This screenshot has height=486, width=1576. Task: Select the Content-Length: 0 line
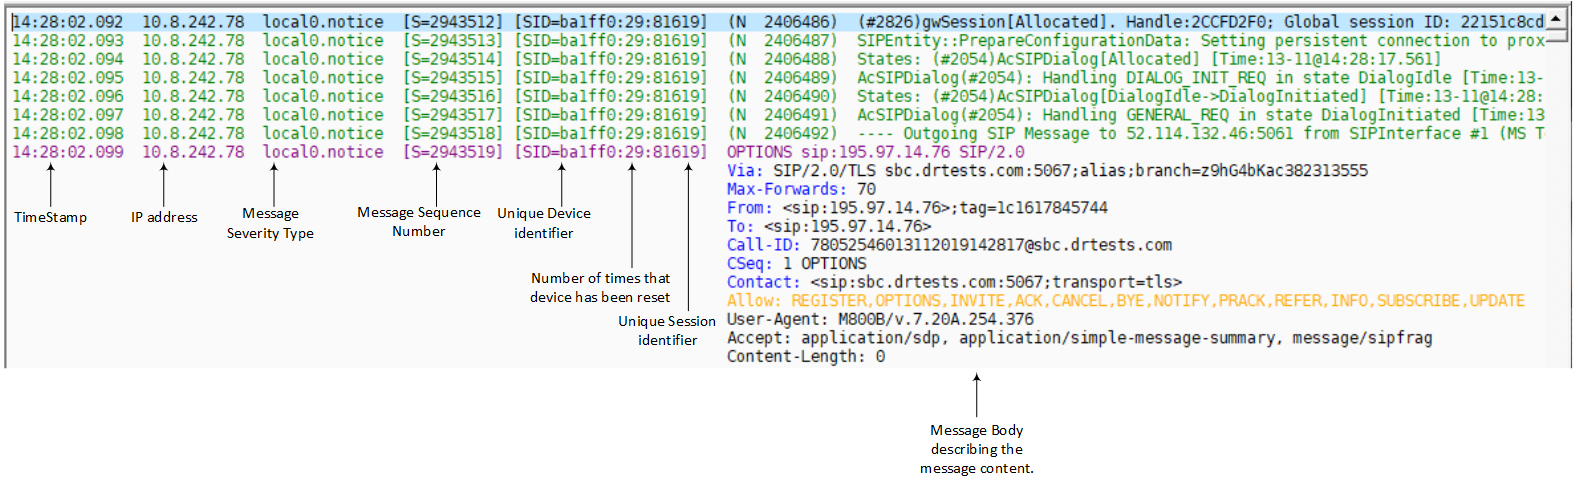point(805,357)
